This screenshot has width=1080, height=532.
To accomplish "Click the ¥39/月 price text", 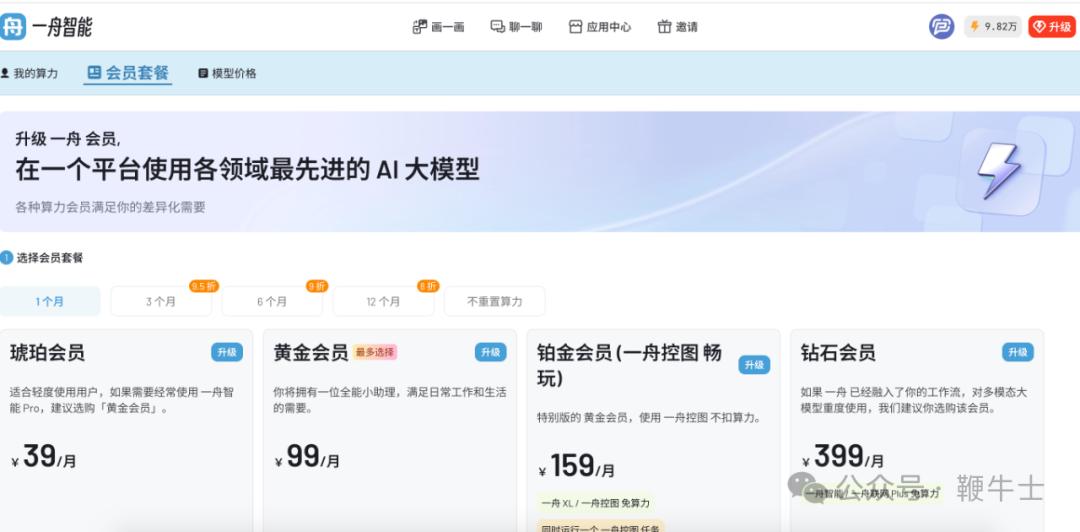I will pyautogui.click(x=43, y=458).
